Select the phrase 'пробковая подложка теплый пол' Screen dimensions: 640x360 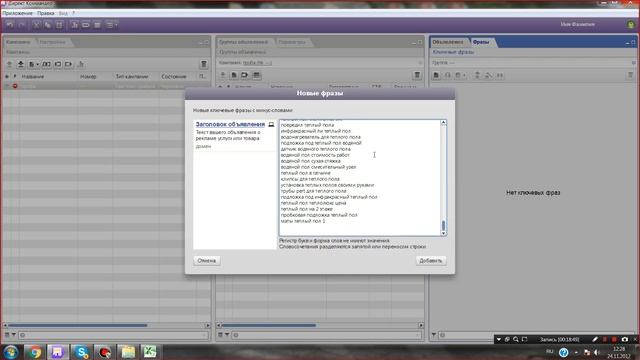(319, 215)
